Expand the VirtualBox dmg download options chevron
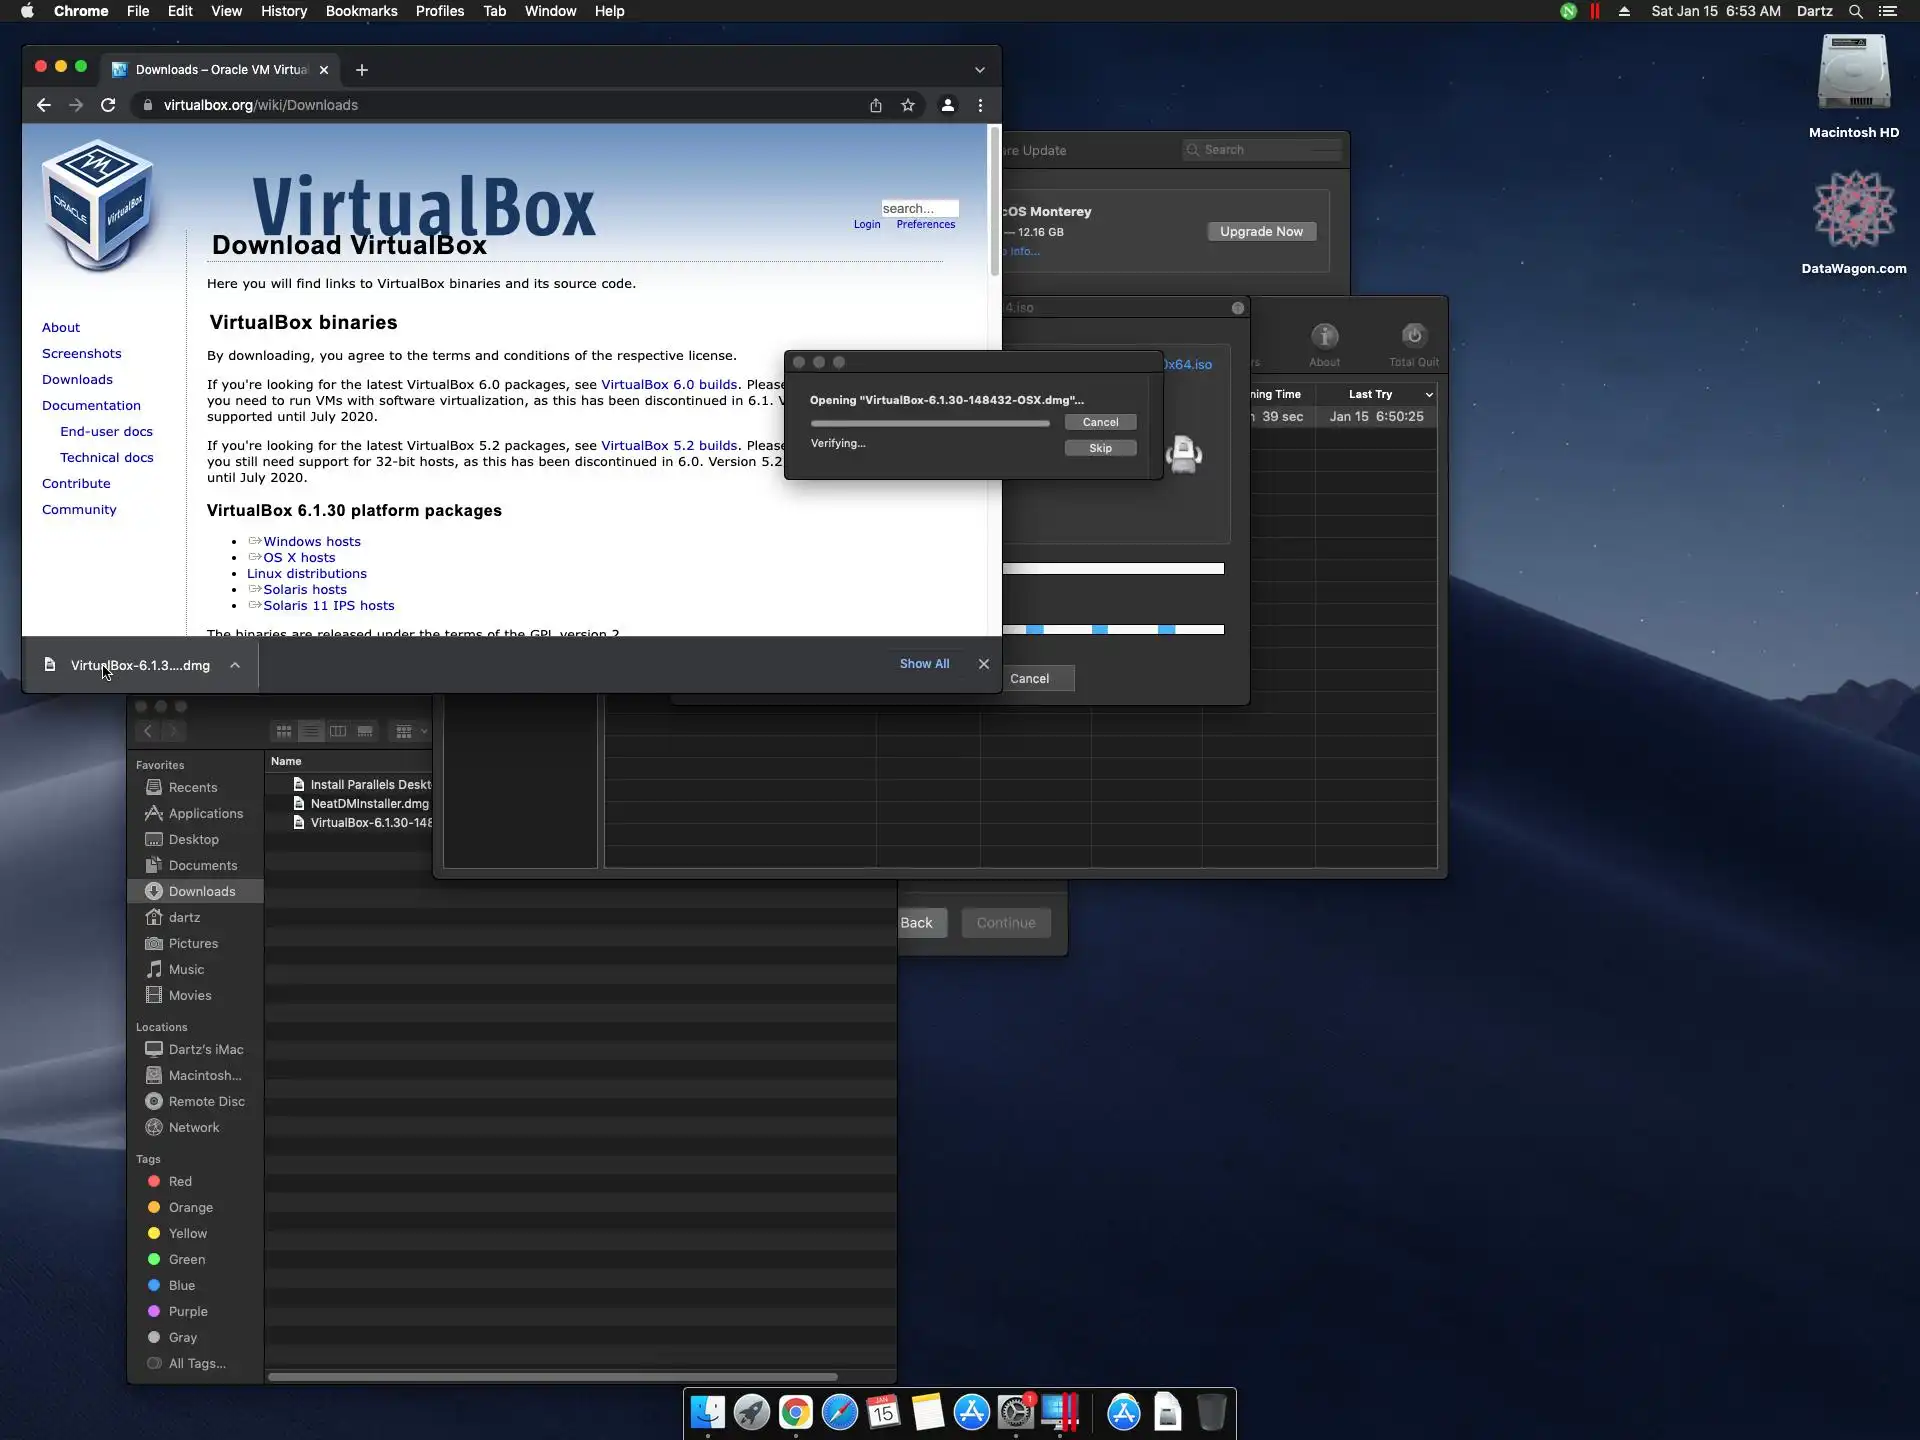Viewport: 1920px width, 1440px height. [x=235, y=665]
